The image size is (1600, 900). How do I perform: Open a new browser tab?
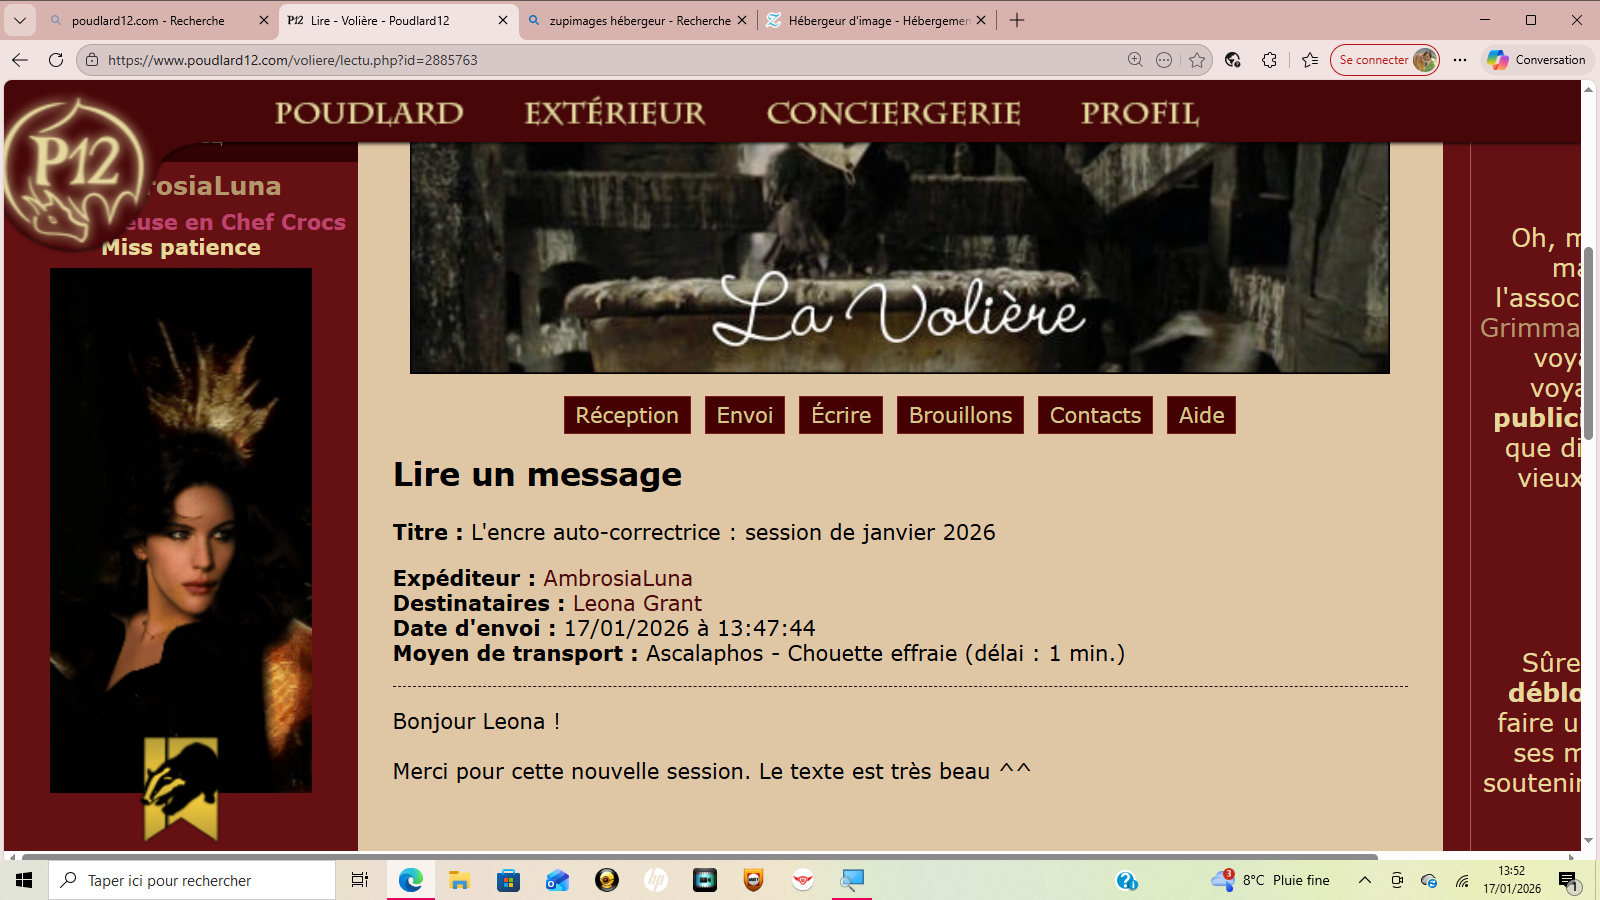(x=1017, y=20)
